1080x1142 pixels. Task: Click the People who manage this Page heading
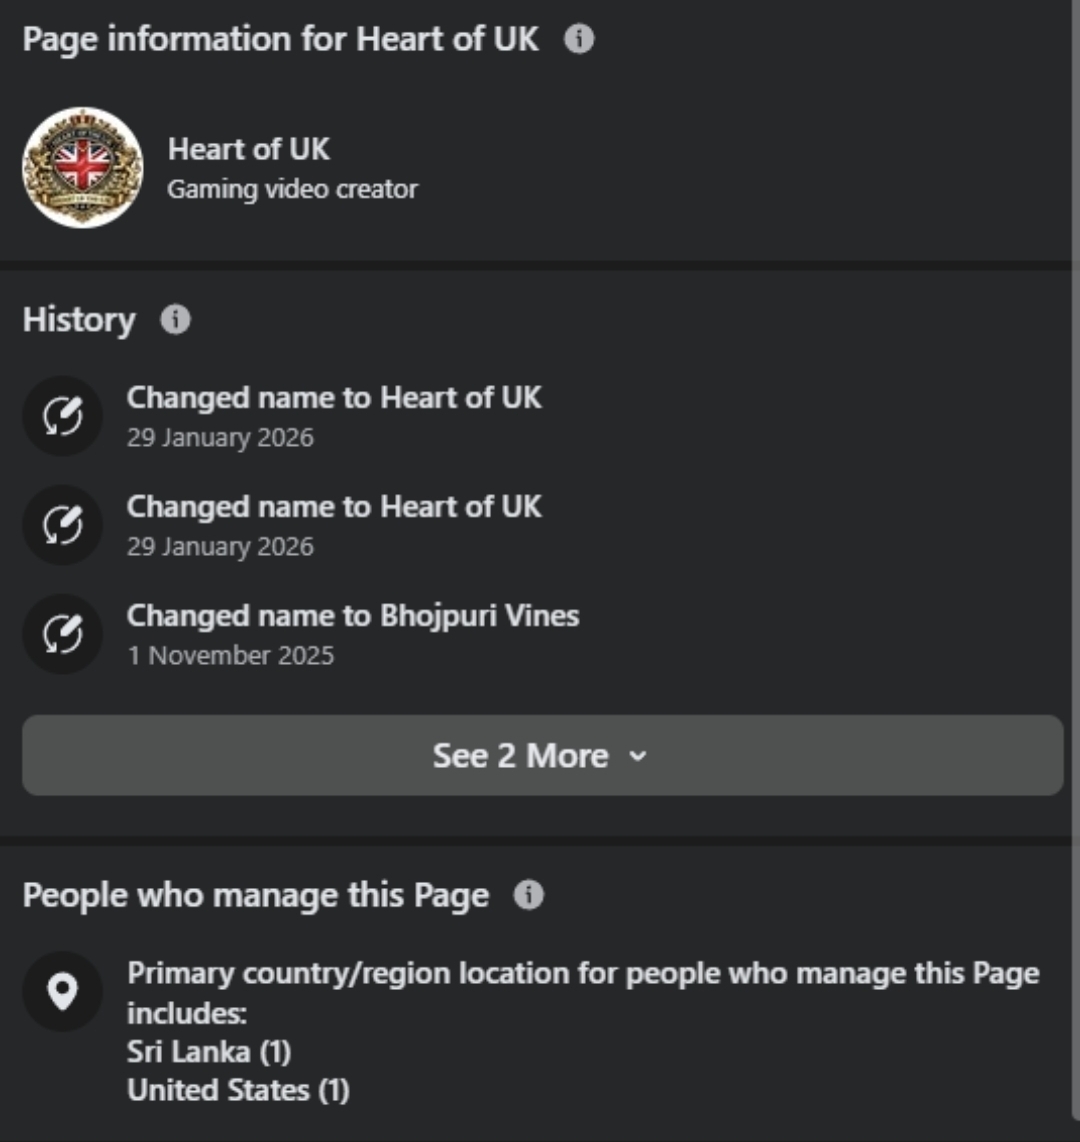pyautogui.click(x=256, y=895)
